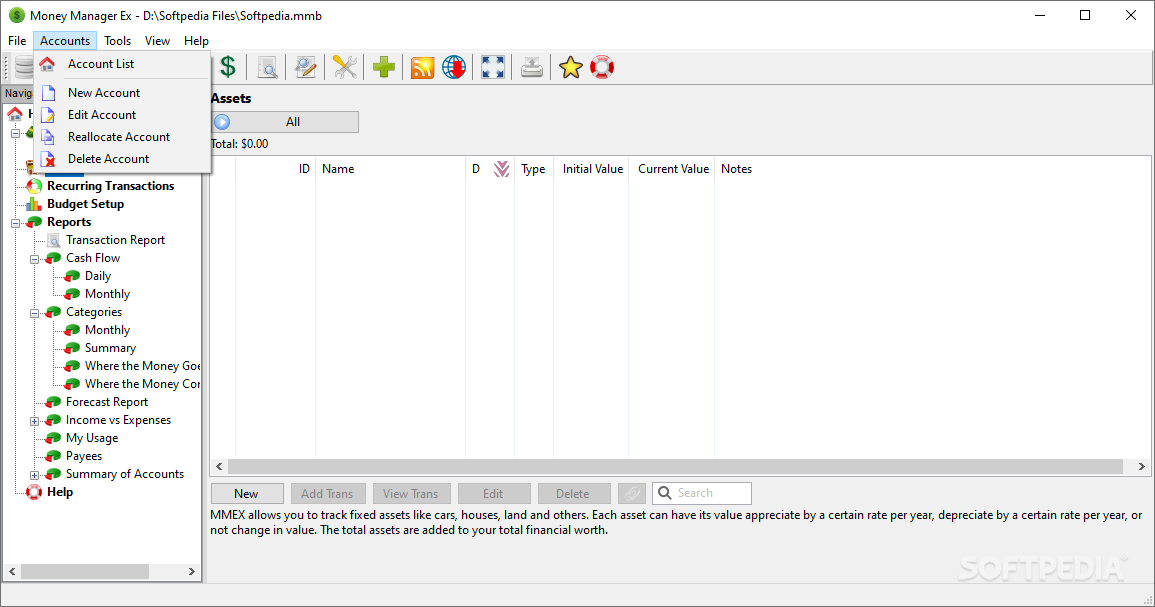The width and height of the screenshot is (1155, 607).
Task: Click the Budget Setup bar chart icon
Action: pyautogui.click(x=34, y=204)
